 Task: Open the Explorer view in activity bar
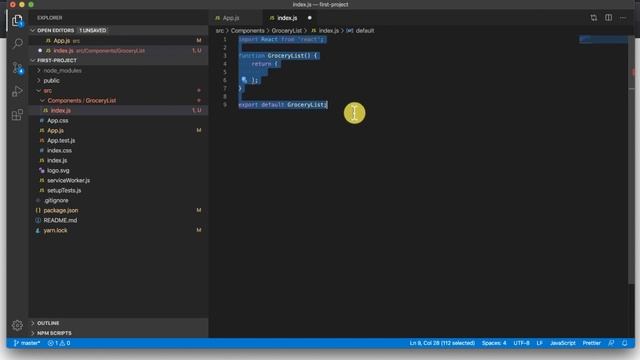click(17, 20)
